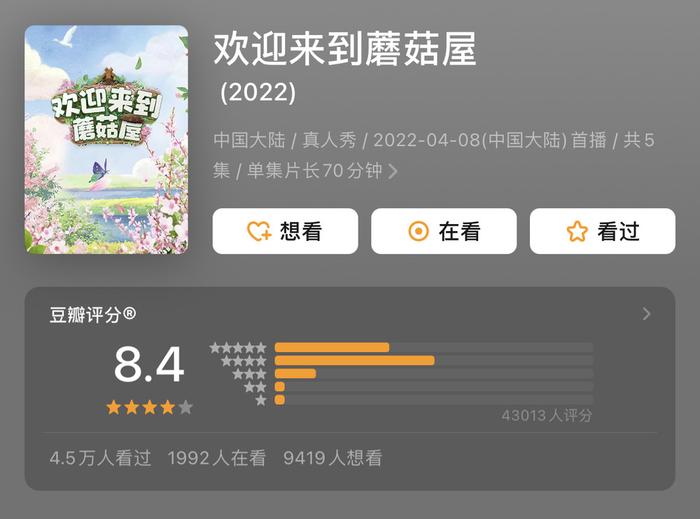The width and height of the screenshot is (700, 519).
Task: Tap the 43013人评分 count
Action: point(547,415)
